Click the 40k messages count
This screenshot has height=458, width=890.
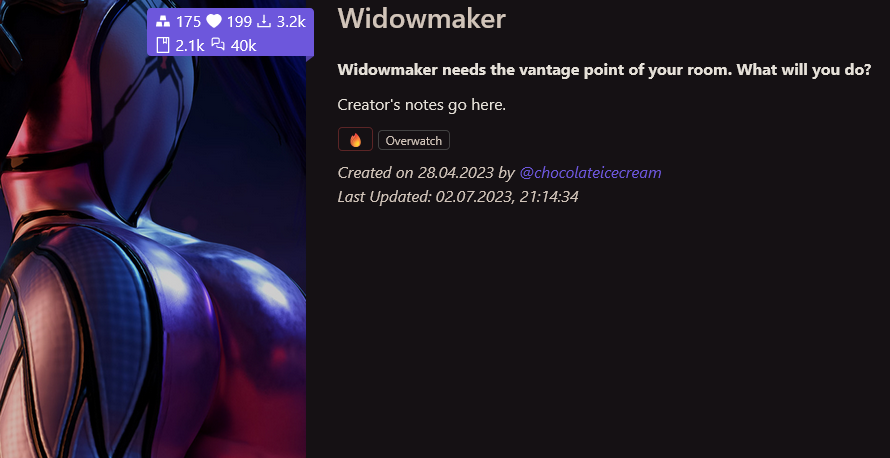(244, 45)
